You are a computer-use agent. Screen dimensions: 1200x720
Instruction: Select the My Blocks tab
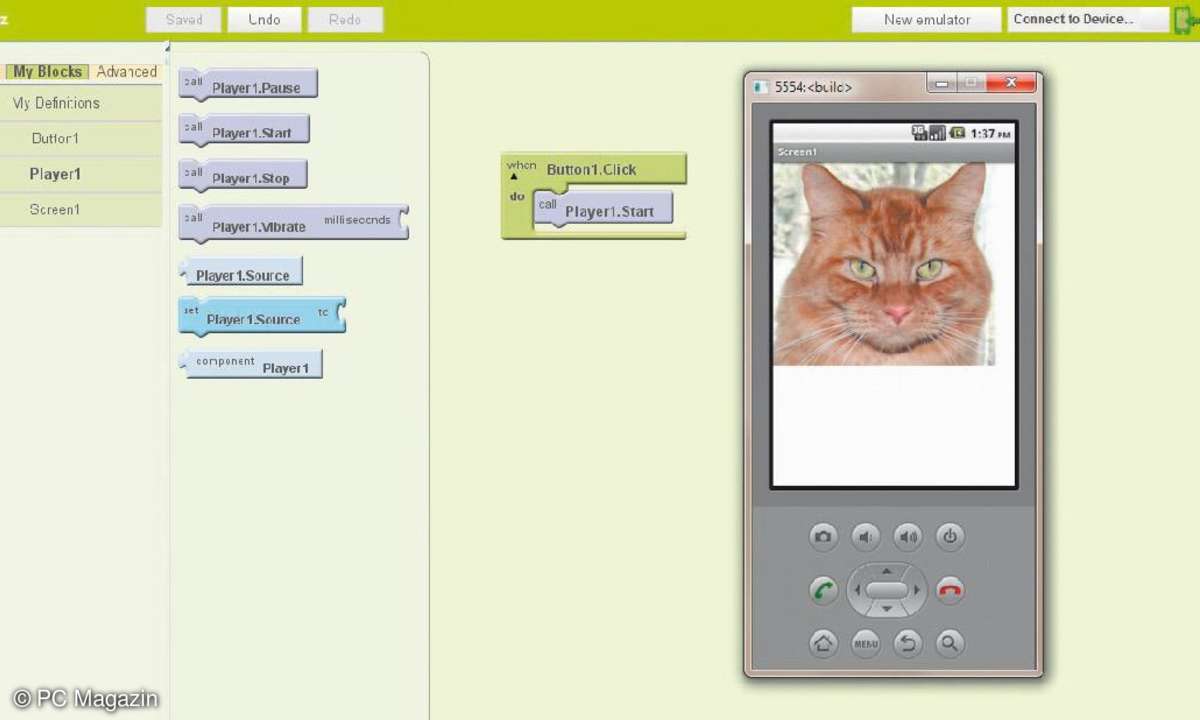point(48,72)
